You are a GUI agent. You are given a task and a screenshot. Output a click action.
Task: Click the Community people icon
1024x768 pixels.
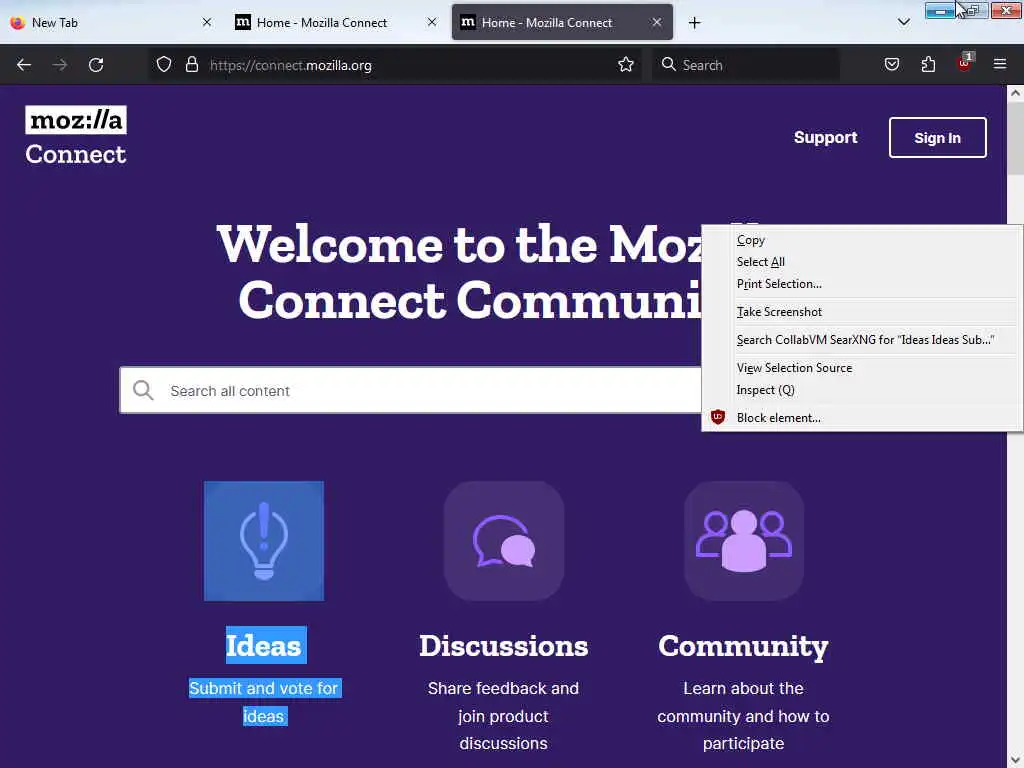744,541
